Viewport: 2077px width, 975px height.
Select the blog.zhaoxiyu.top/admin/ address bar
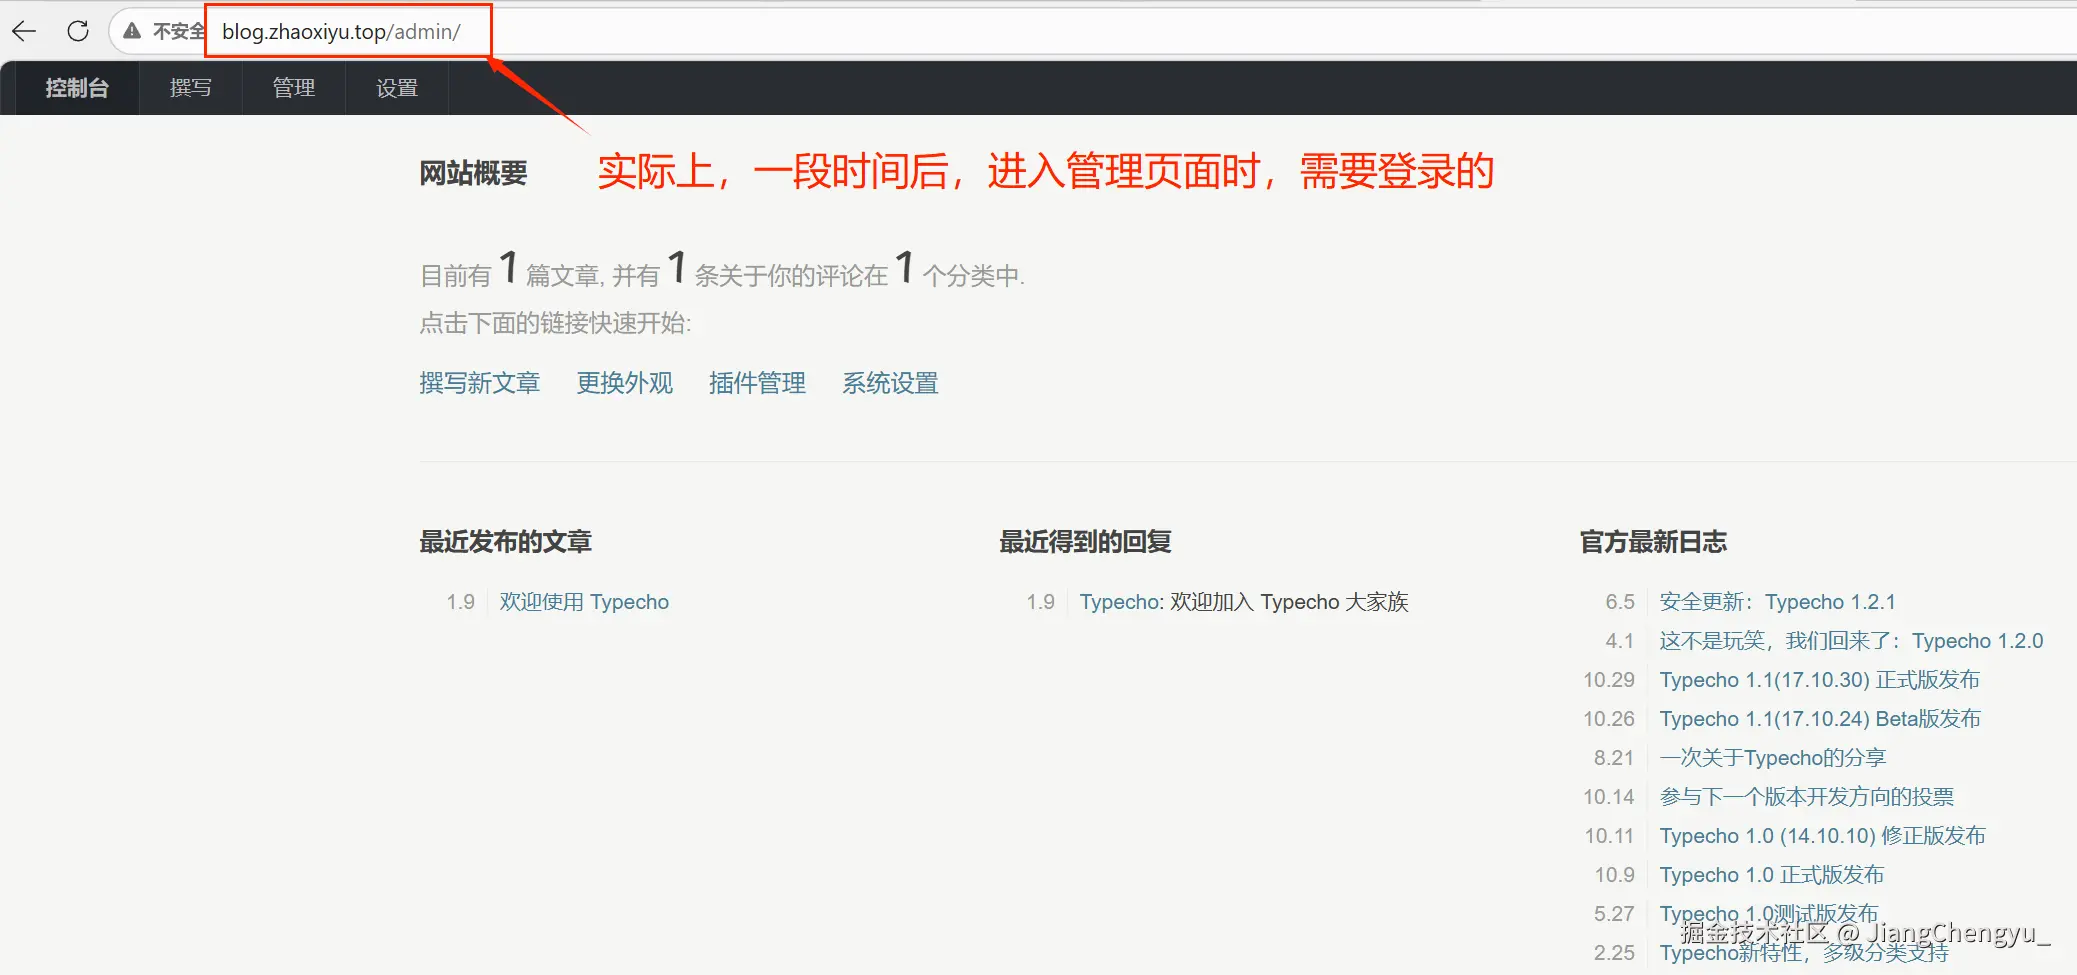click(x=341, y=32)
